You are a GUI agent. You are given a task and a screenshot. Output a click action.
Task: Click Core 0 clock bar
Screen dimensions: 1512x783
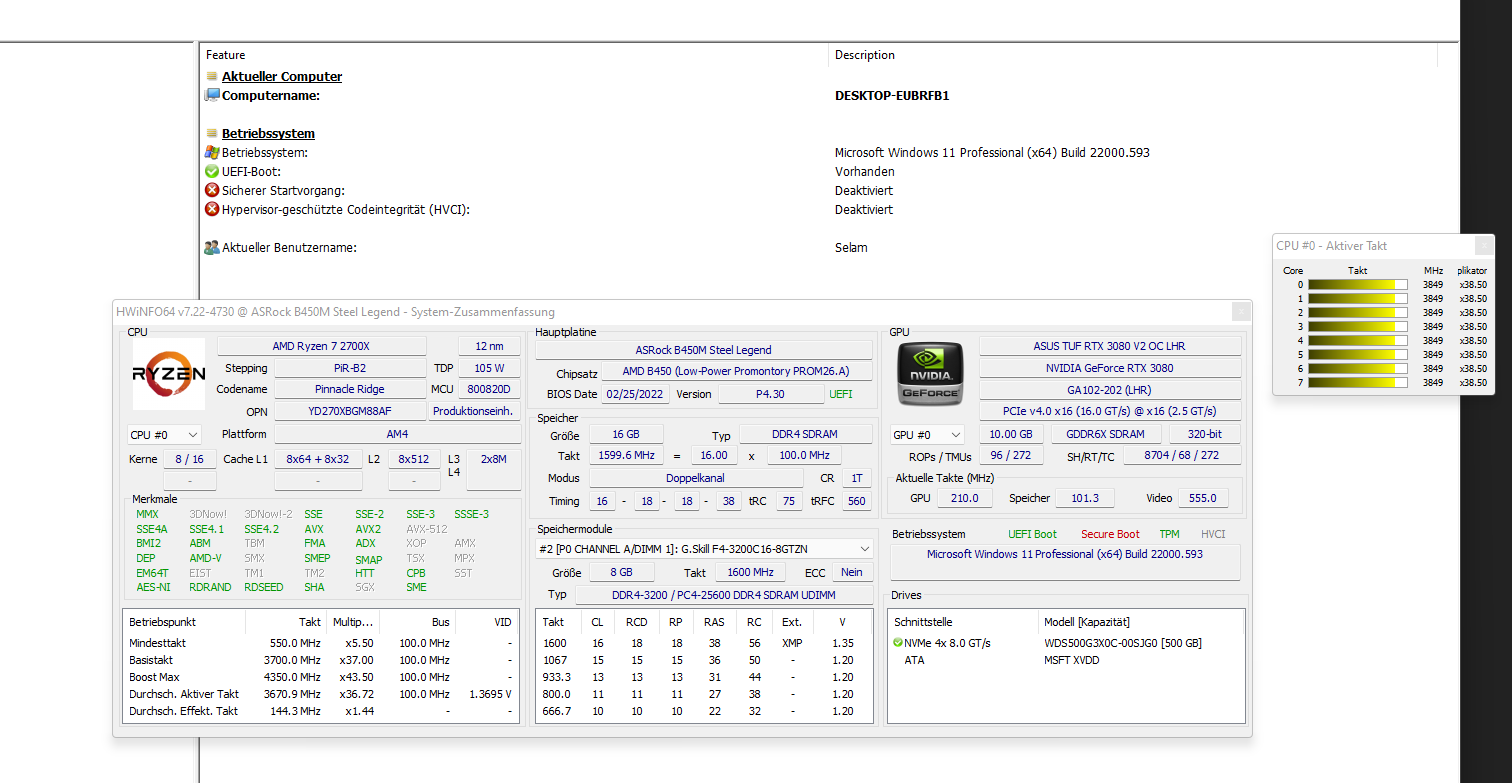pyautogui.click(x=1357, y=285)
